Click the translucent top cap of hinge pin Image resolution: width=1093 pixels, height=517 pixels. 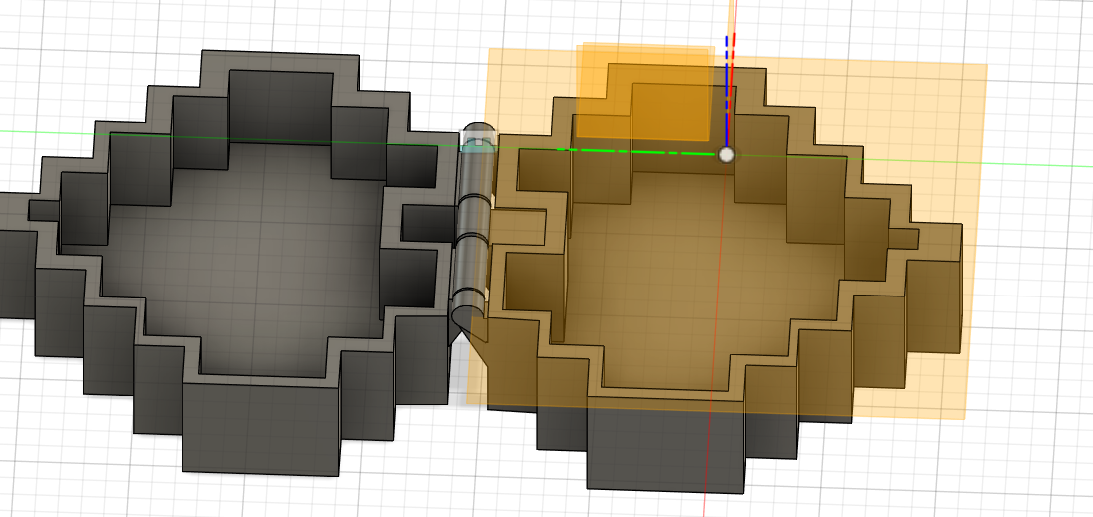(479, 134)
